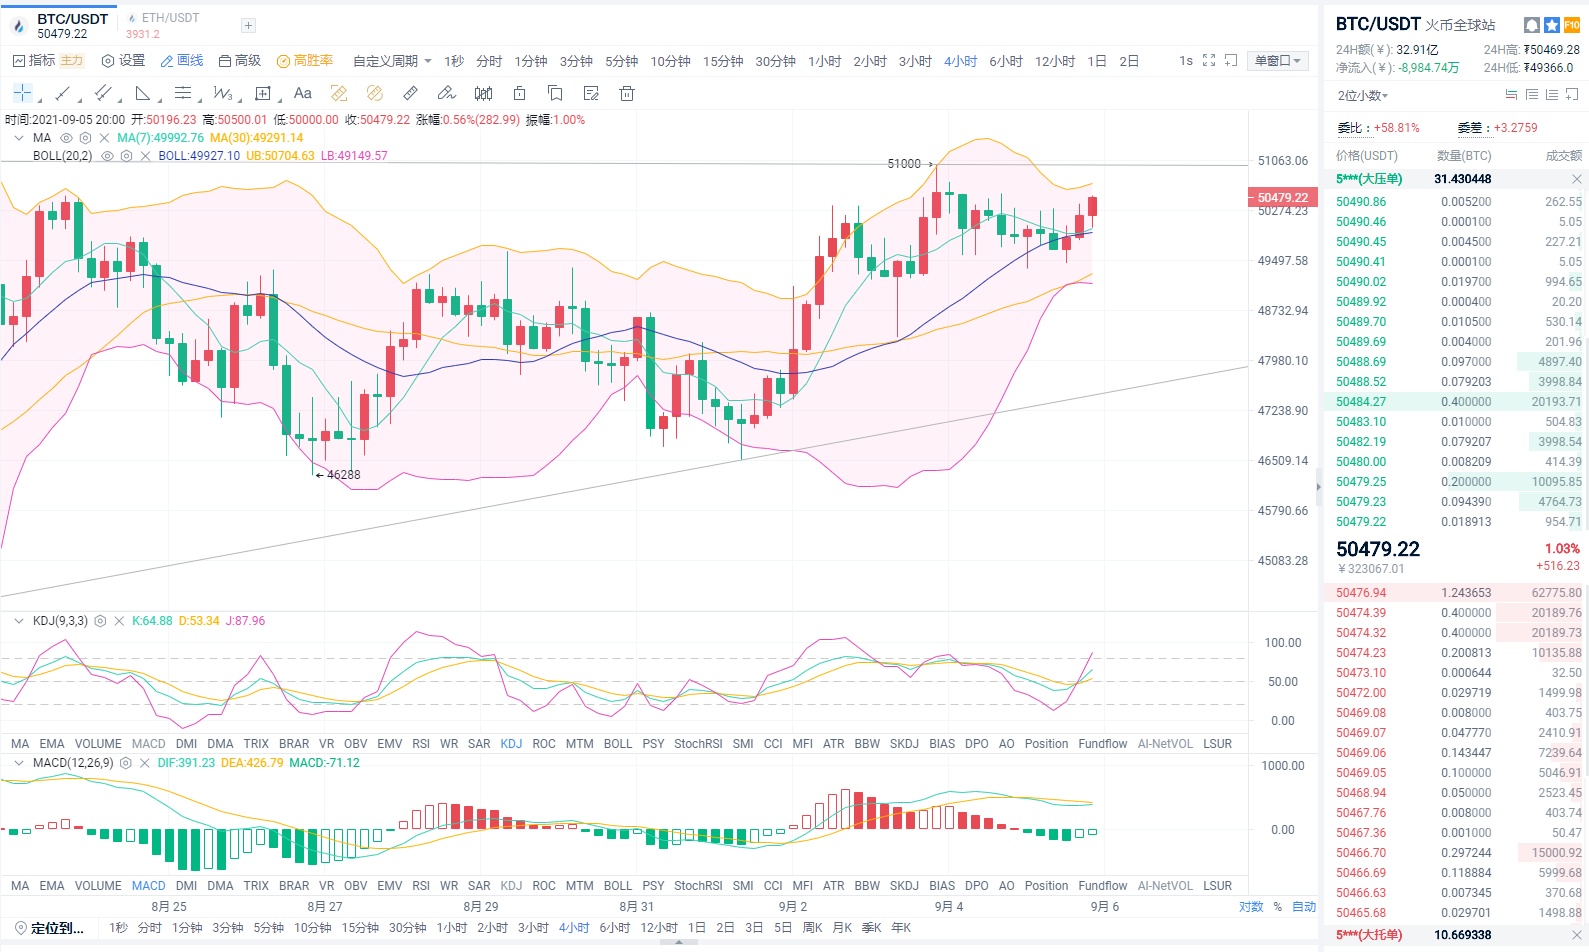Click the copy drawings icon
This screenshot has height=952, width=1589.
pyautogui.click(x=555, y=93)
